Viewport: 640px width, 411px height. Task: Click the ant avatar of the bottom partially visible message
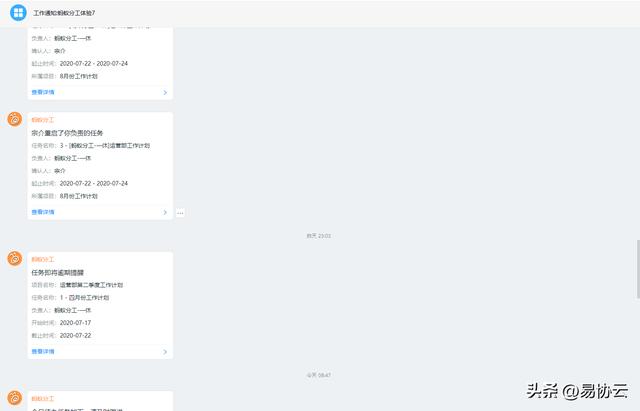coord(15,398)
